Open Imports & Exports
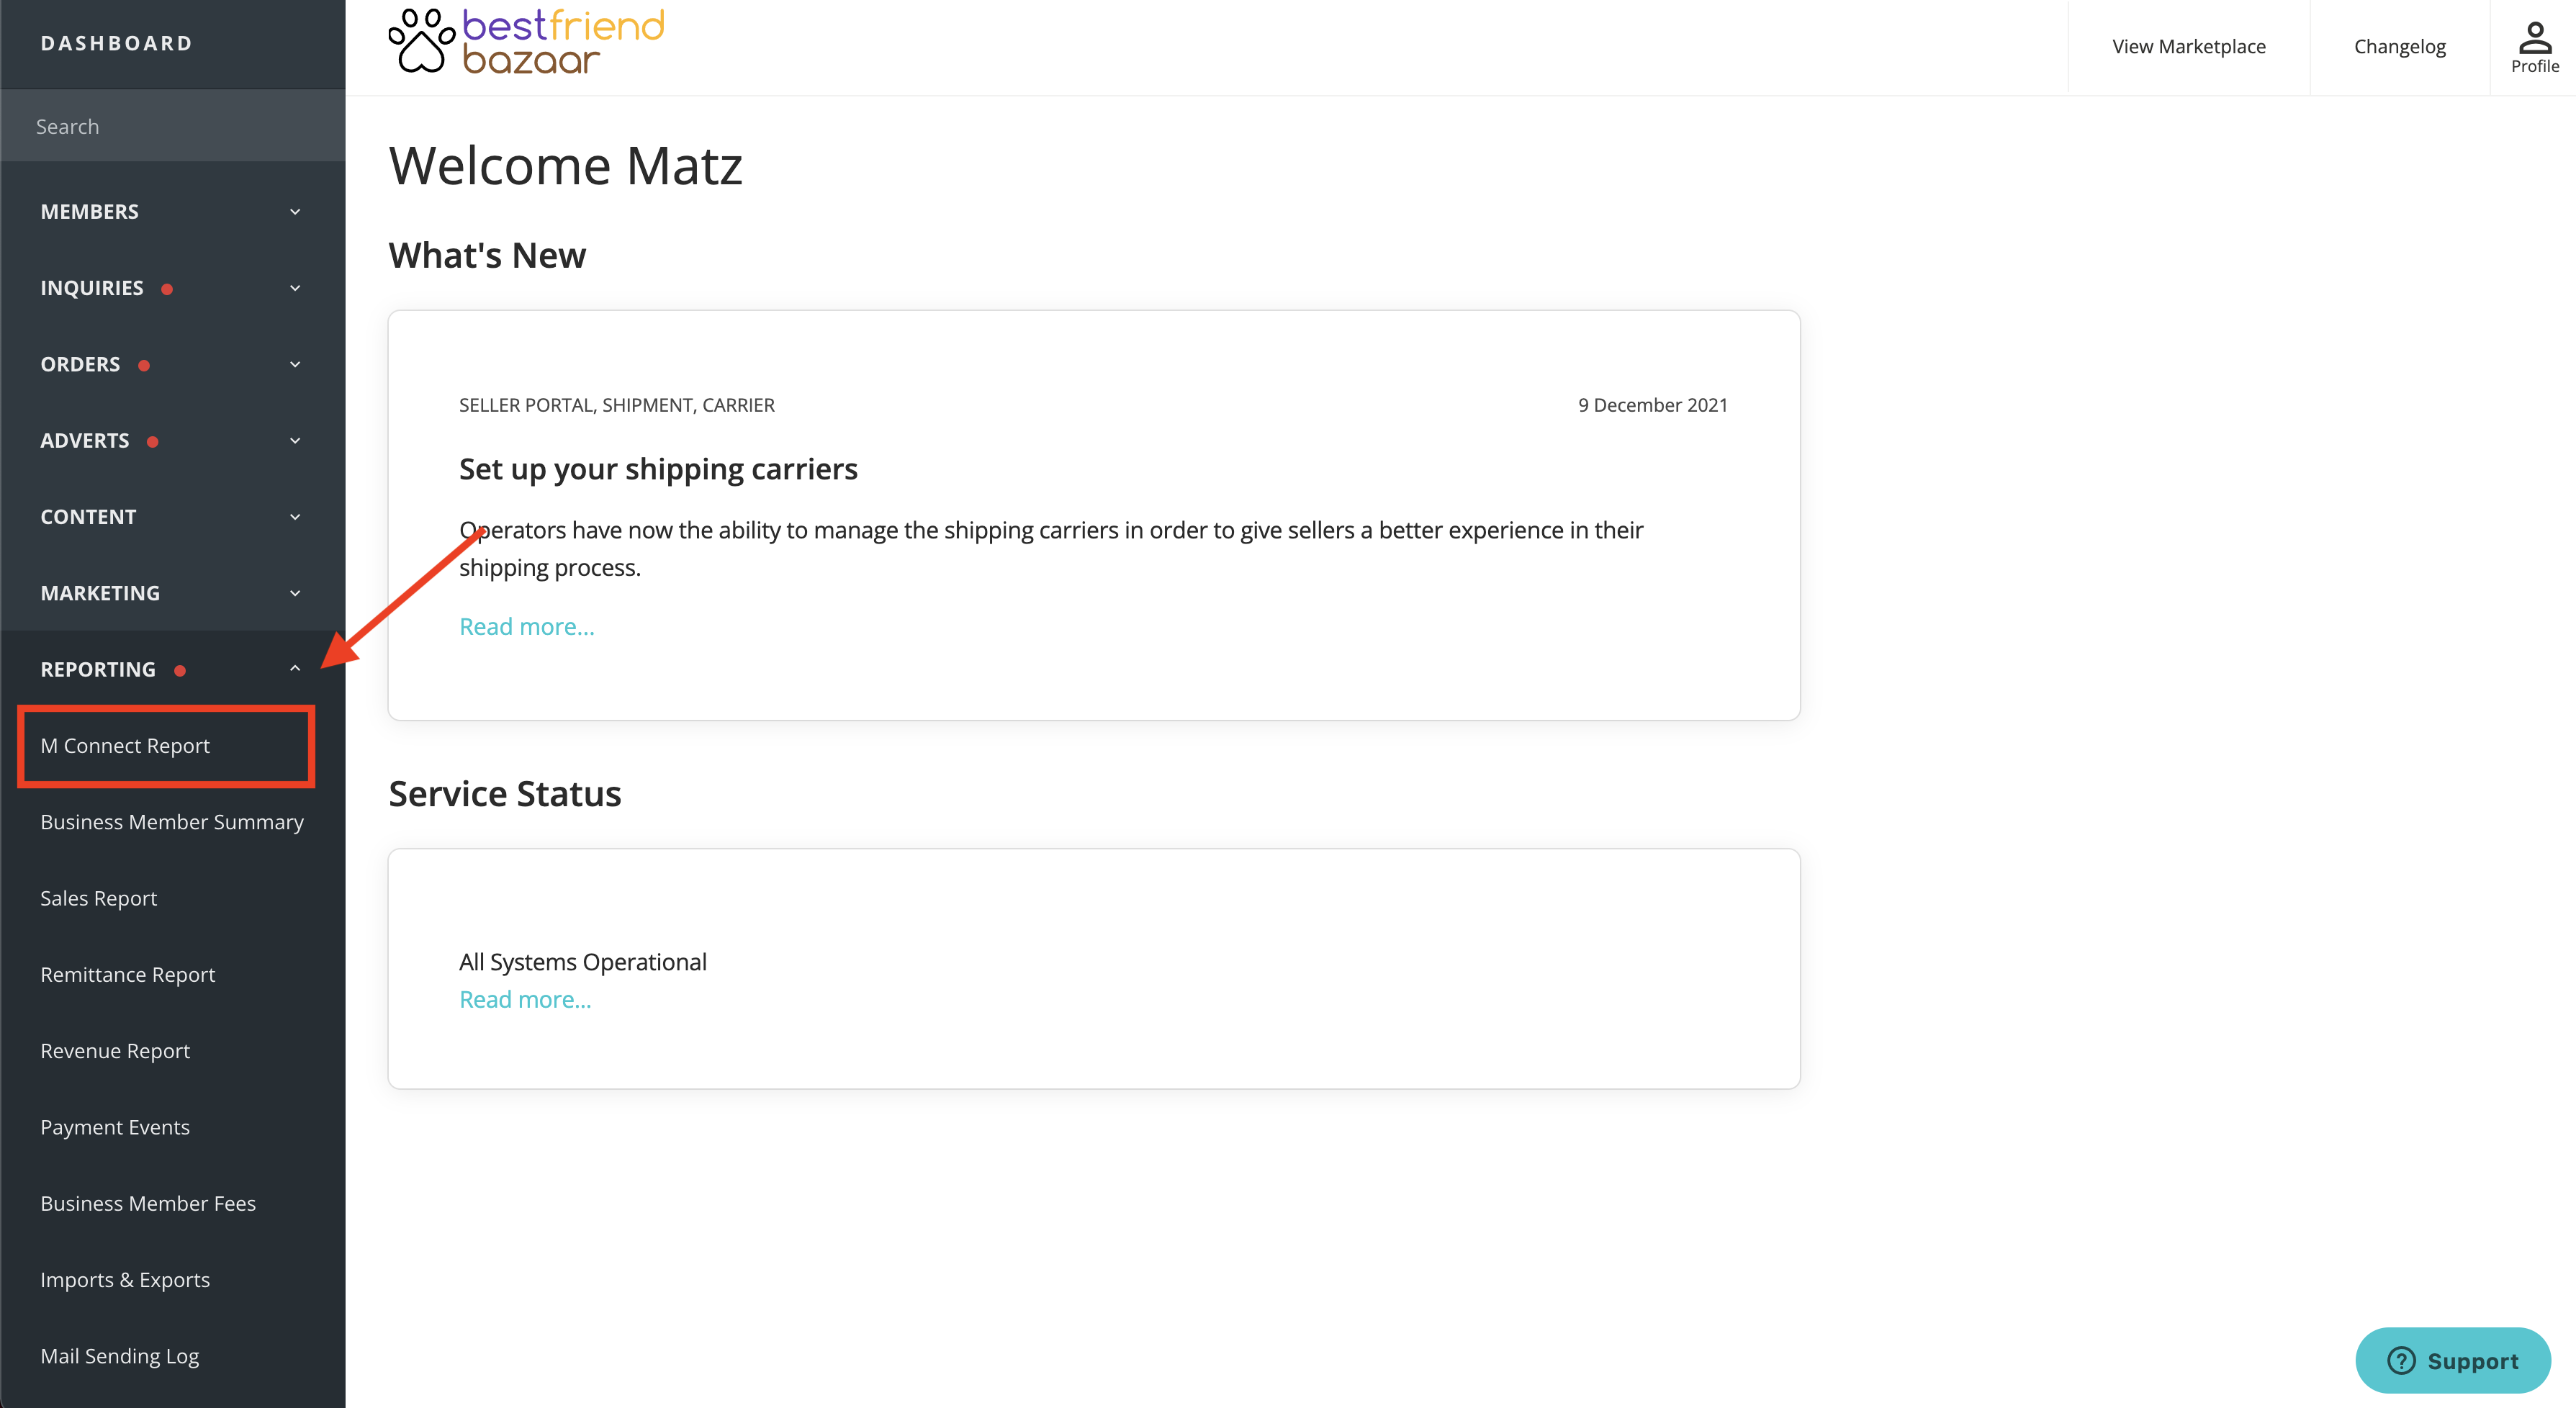 coord(125,1280)
